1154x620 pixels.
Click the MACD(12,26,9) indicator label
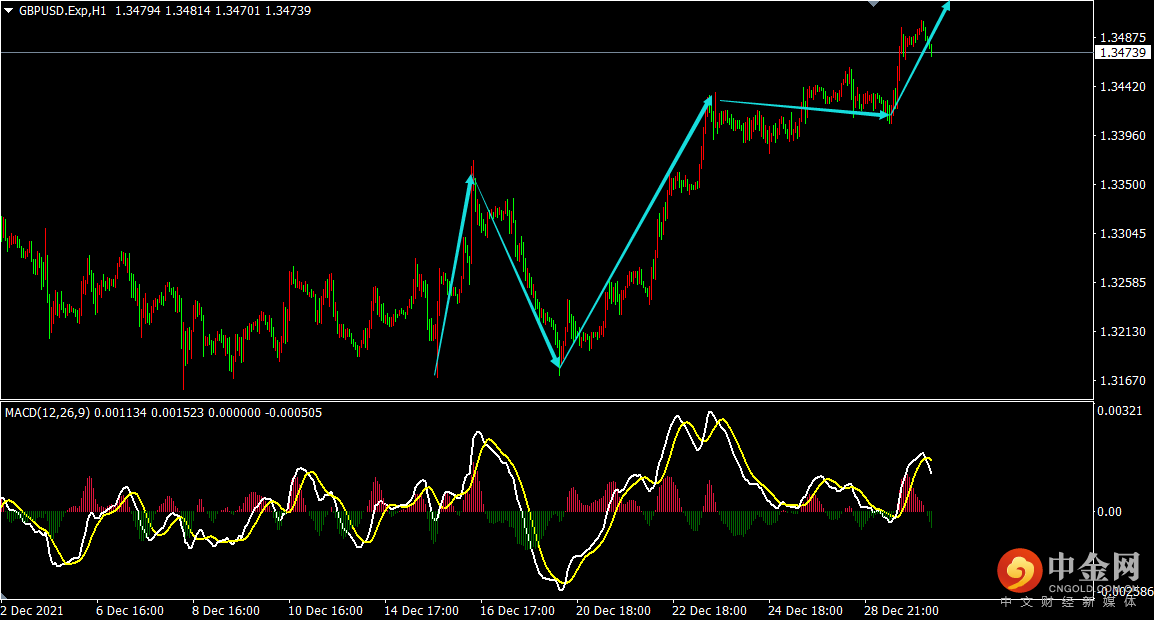point(47,413)
